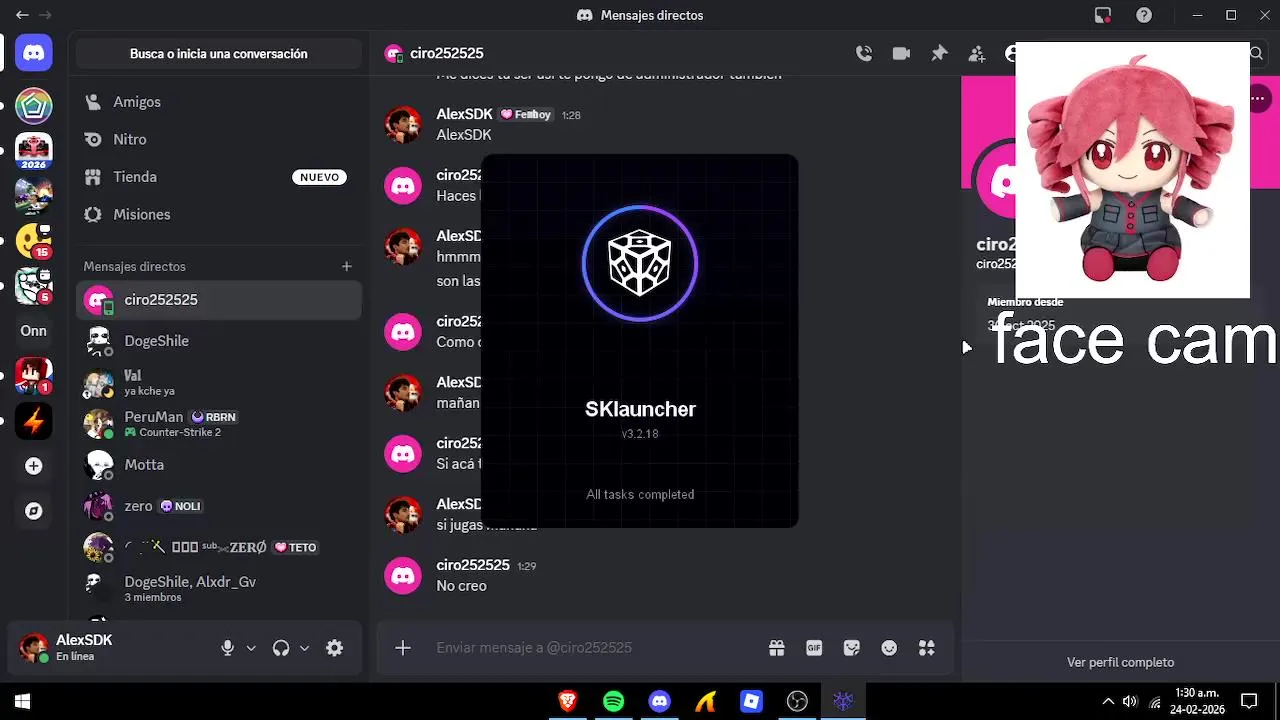The image size is (1280, 720).
Task: Open Spotify from taskbar
Action: 613,702
